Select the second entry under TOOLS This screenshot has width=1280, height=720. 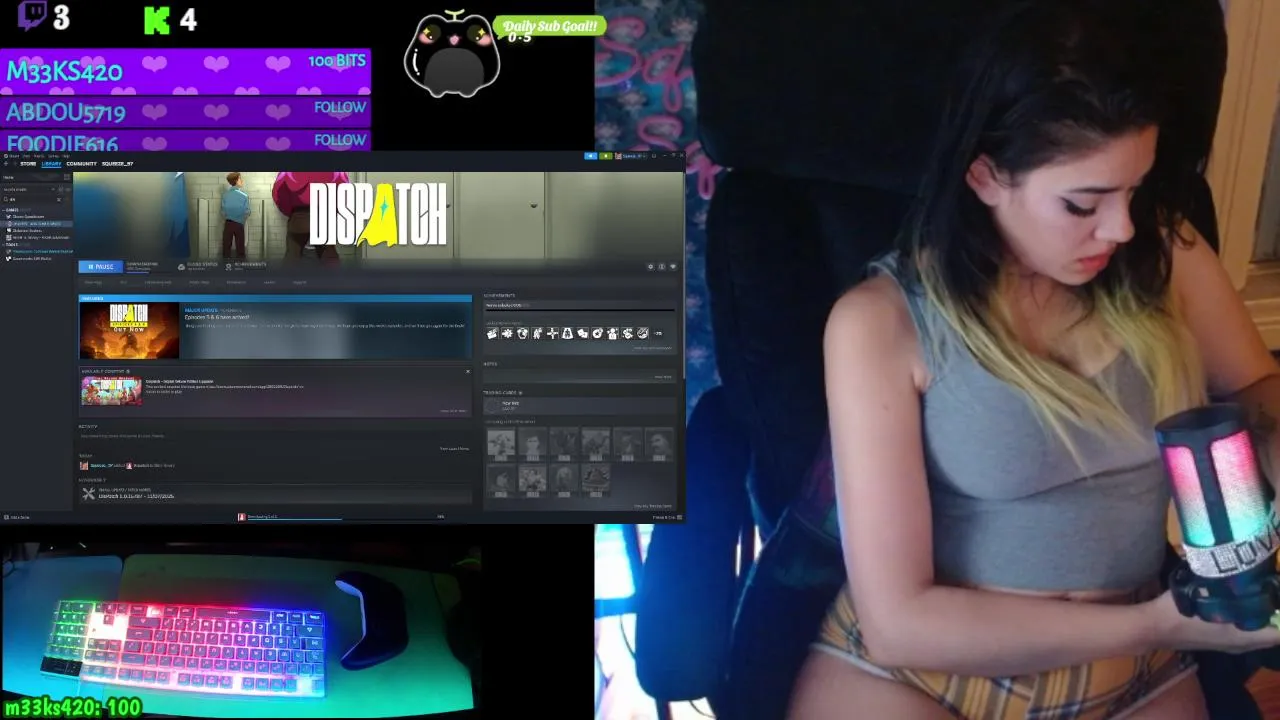pyautogui.click(x=31, y=258)
